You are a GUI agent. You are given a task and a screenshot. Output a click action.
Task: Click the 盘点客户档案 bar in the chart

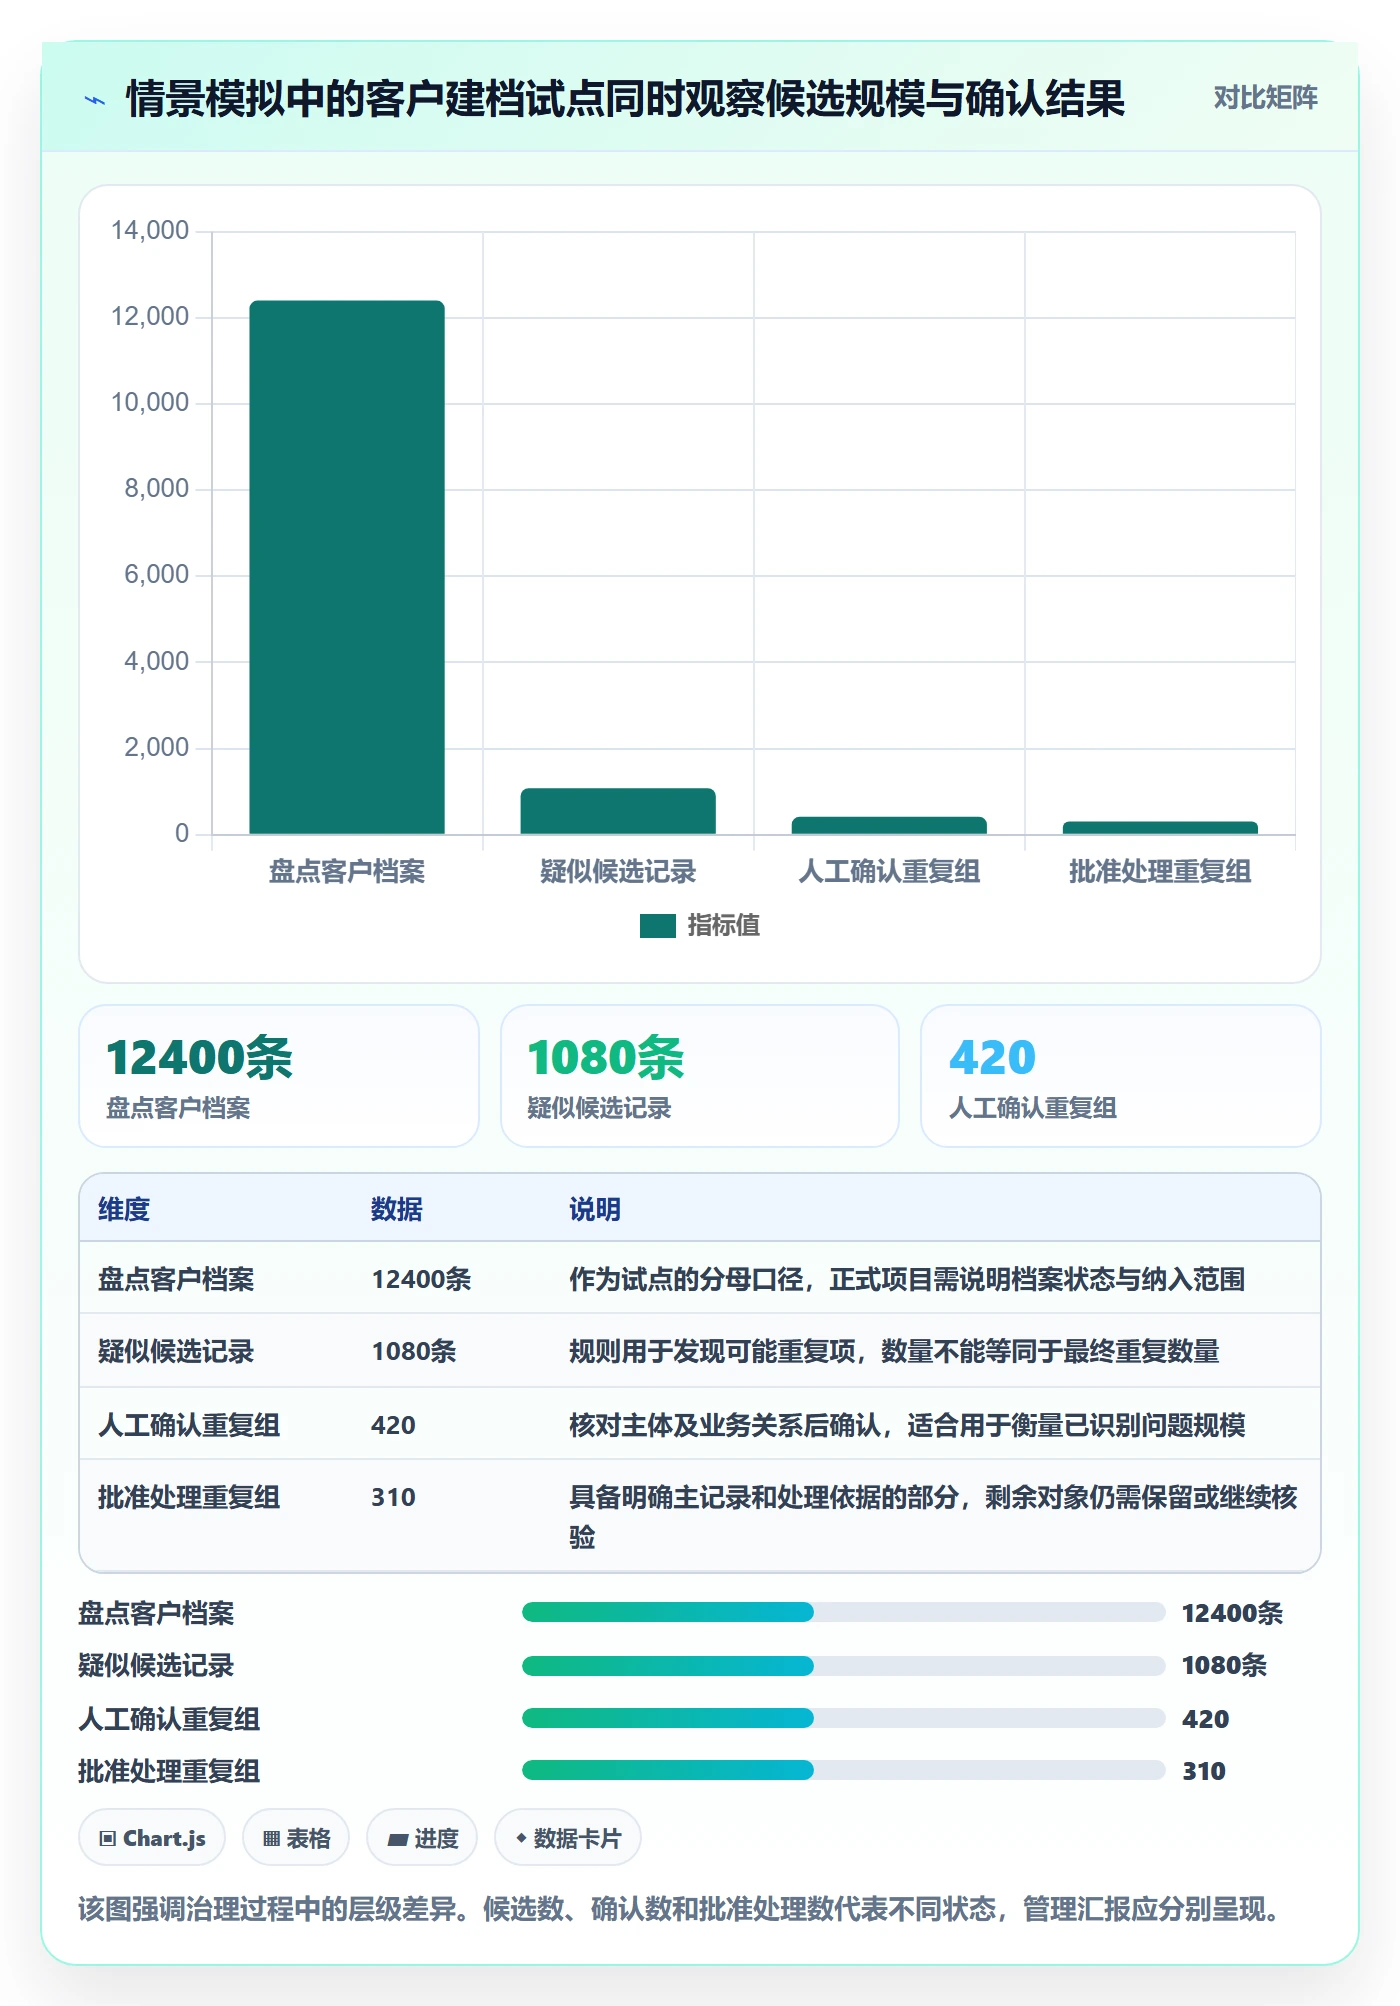[347, 567]
